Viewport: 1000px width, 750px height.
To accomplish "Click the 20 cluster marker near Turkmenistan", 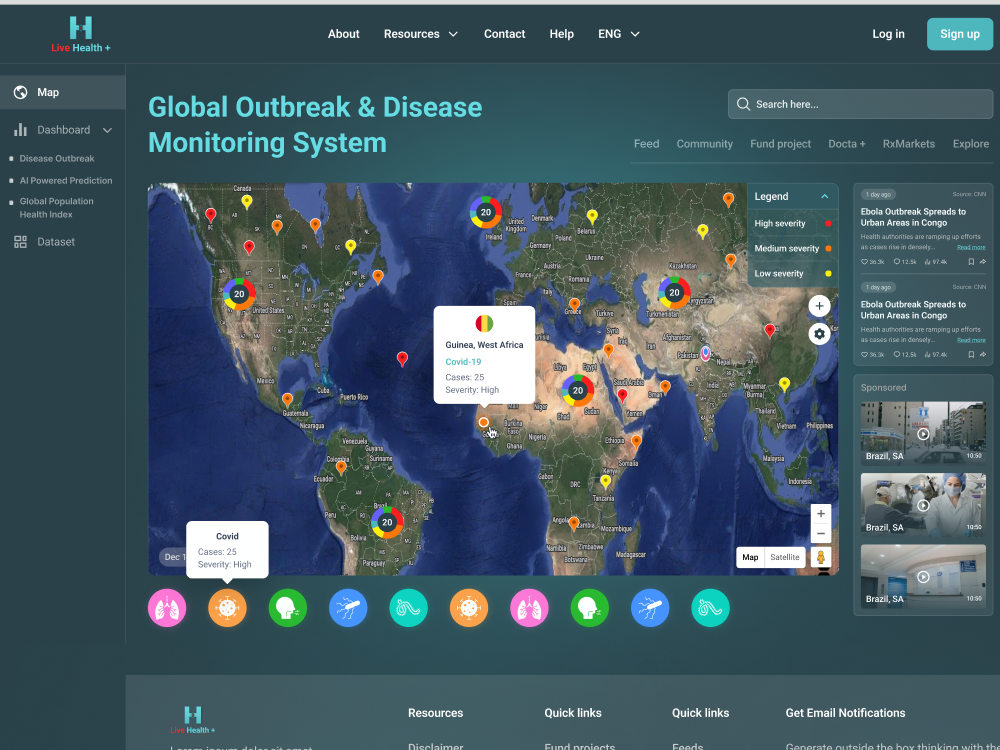I will [x=674, y=293].
